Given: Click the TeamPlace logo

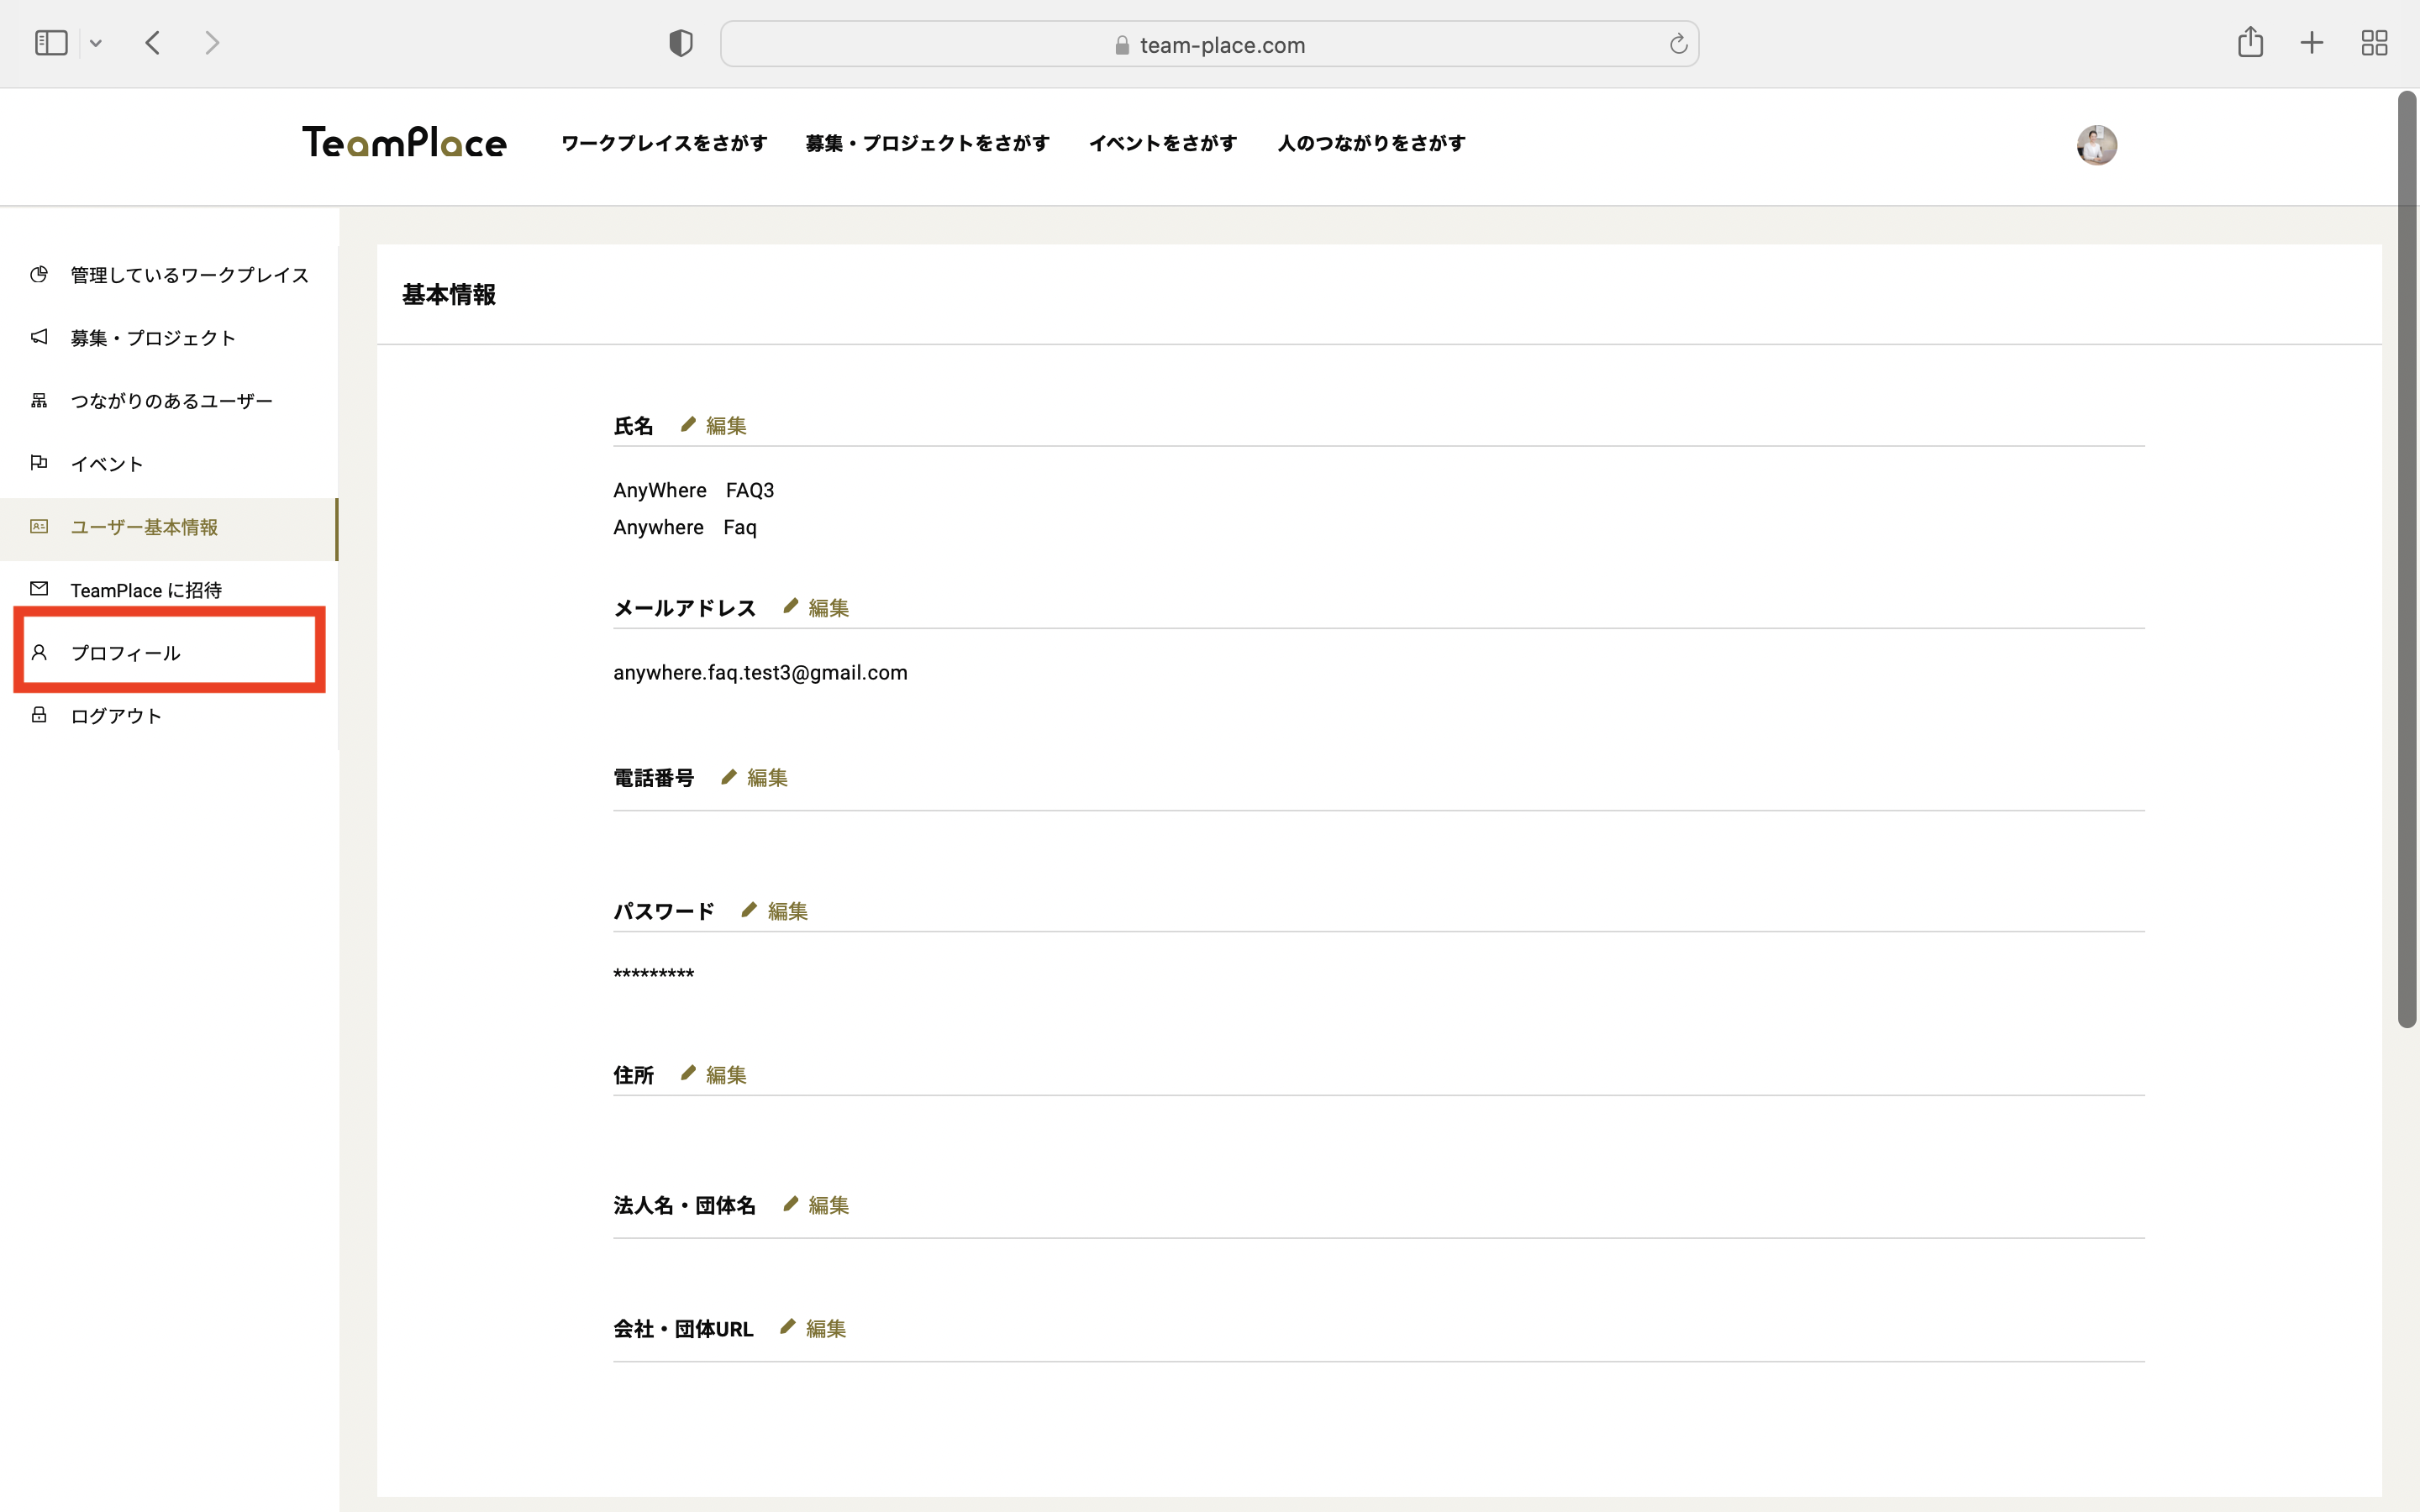Looking at the screenshot, I should coord(404,143).
